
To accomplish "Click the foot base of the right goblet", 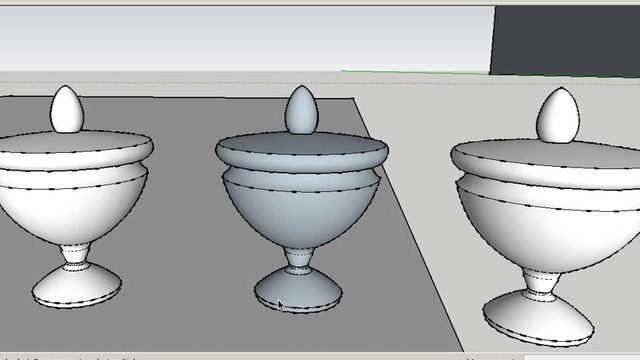I will 538,318.
